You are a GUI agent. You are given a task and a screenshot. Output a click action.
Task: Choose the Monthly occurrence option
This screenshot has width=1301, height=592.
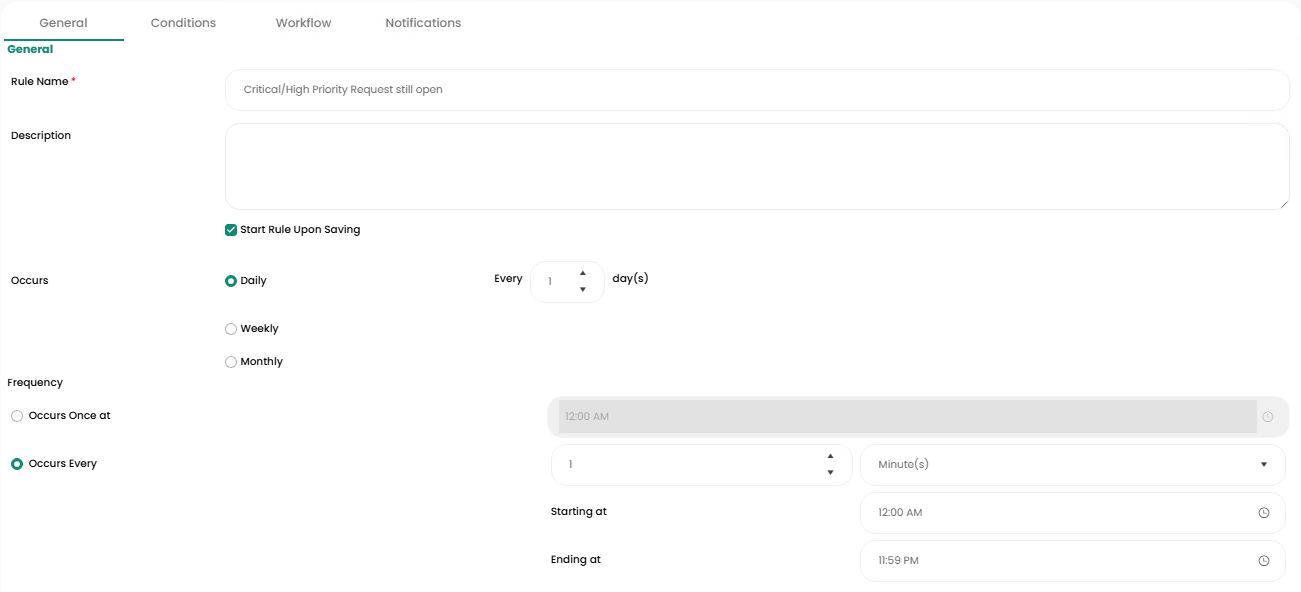[x=231, y=362]
